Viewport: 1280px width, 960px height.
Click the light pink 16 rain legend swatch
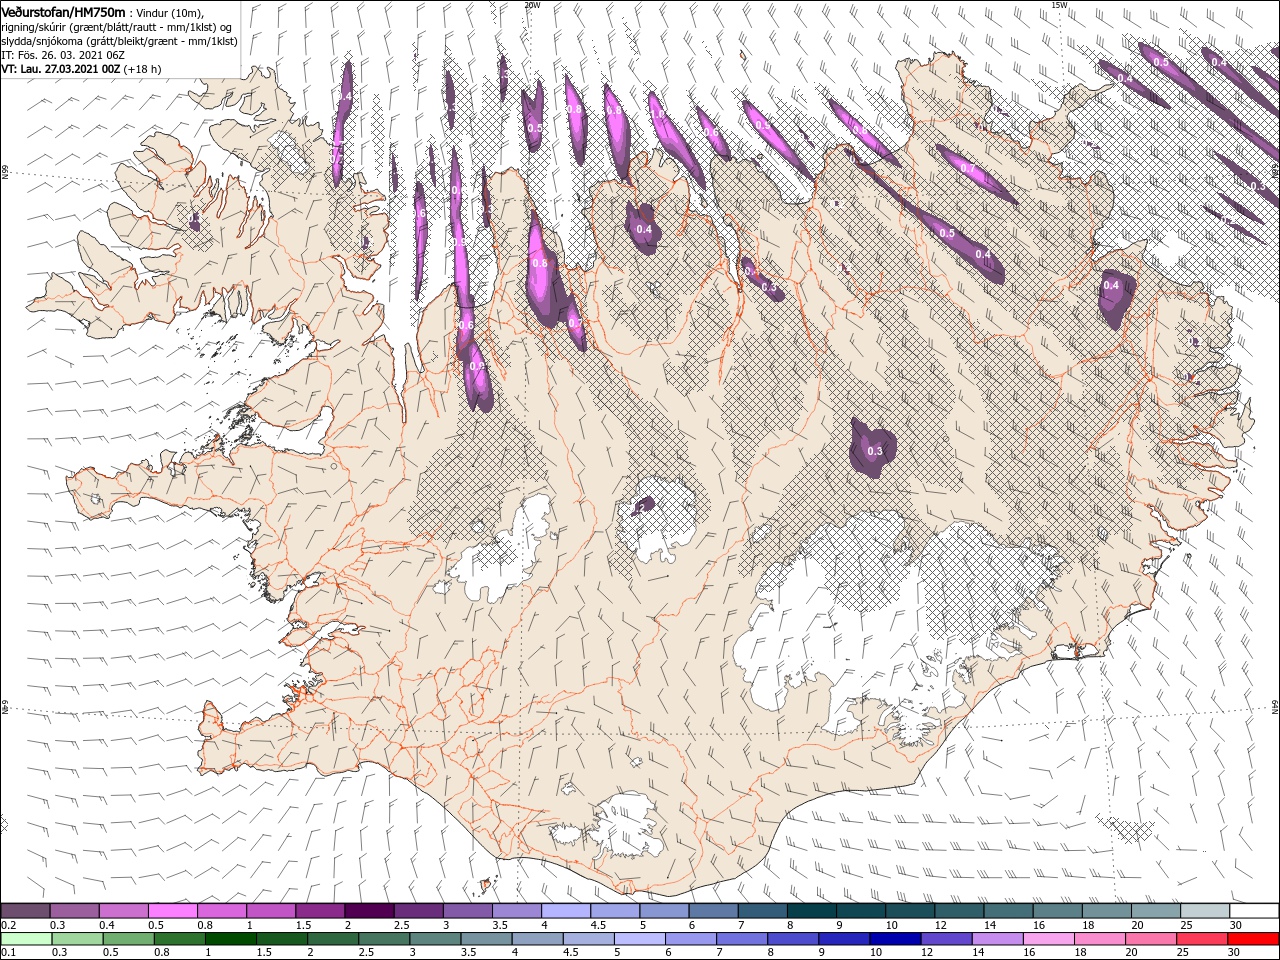(x=1049, y=939)
